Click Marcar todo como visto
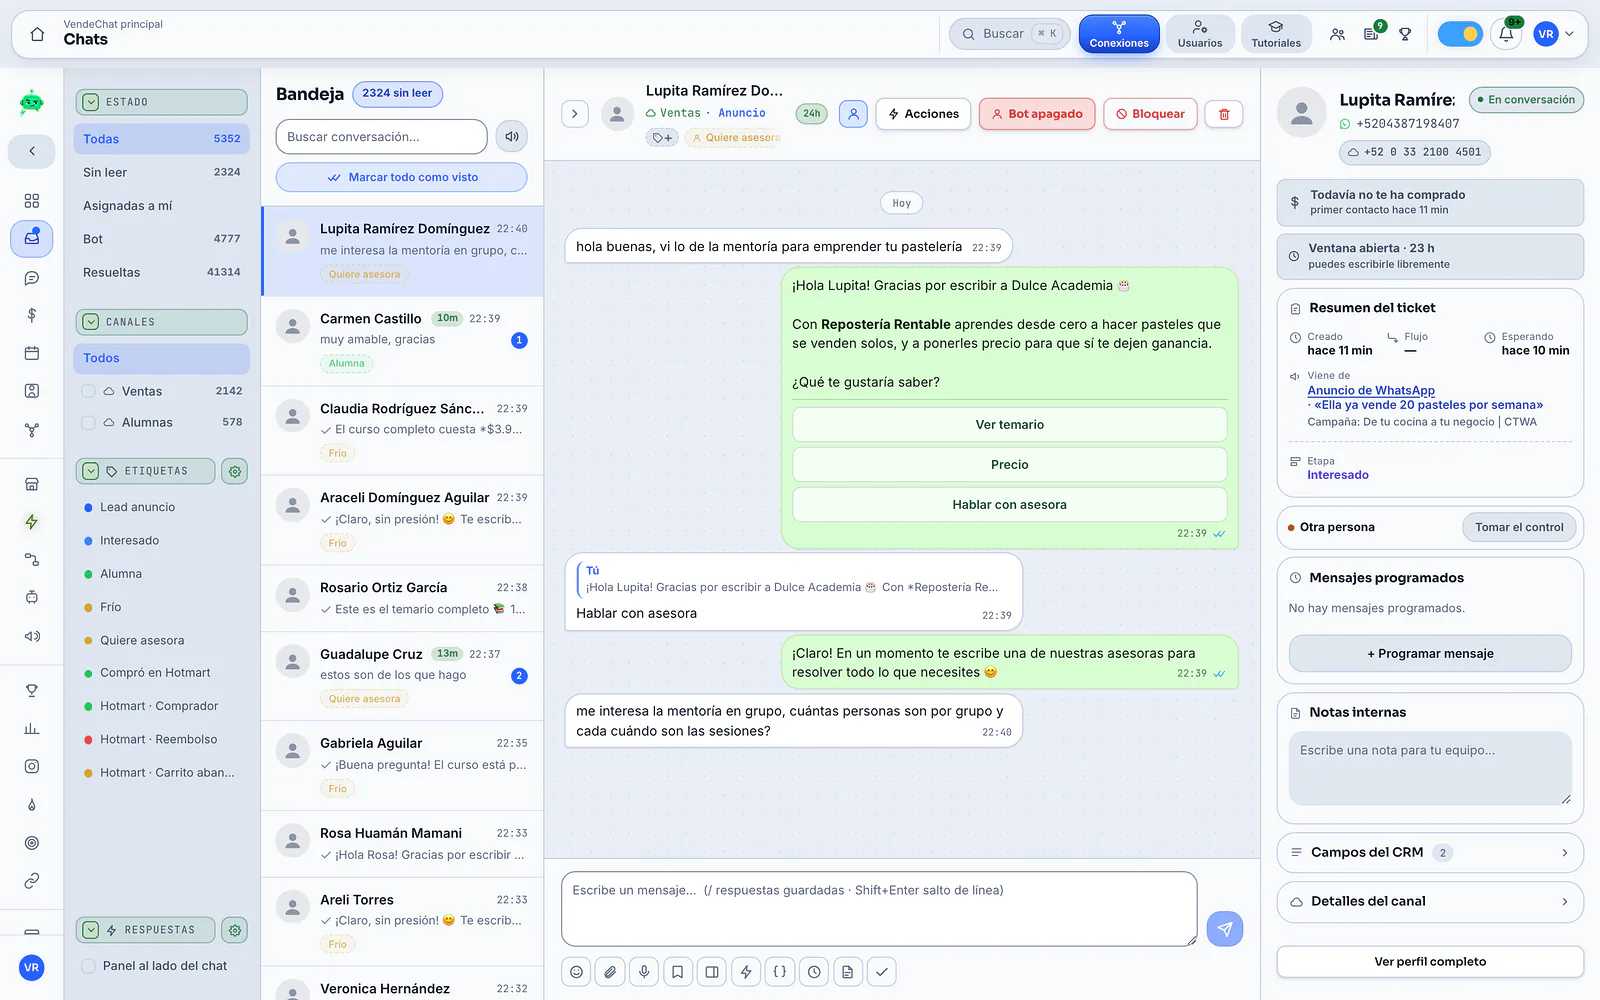Viewport: 1600px width, 1000px height. point(401,177)
